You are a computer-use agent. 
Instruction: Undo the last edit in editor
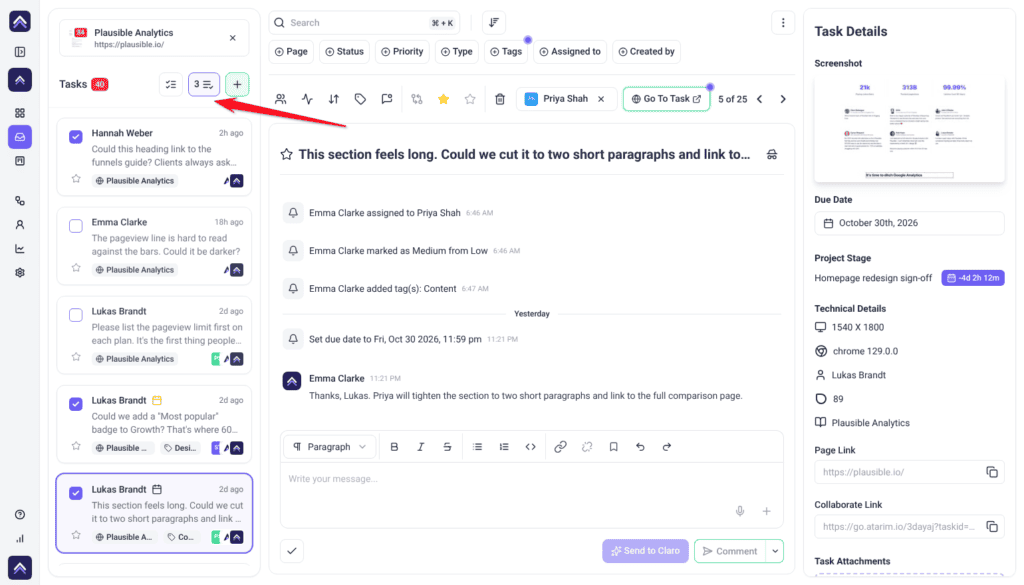coord(640,447)
